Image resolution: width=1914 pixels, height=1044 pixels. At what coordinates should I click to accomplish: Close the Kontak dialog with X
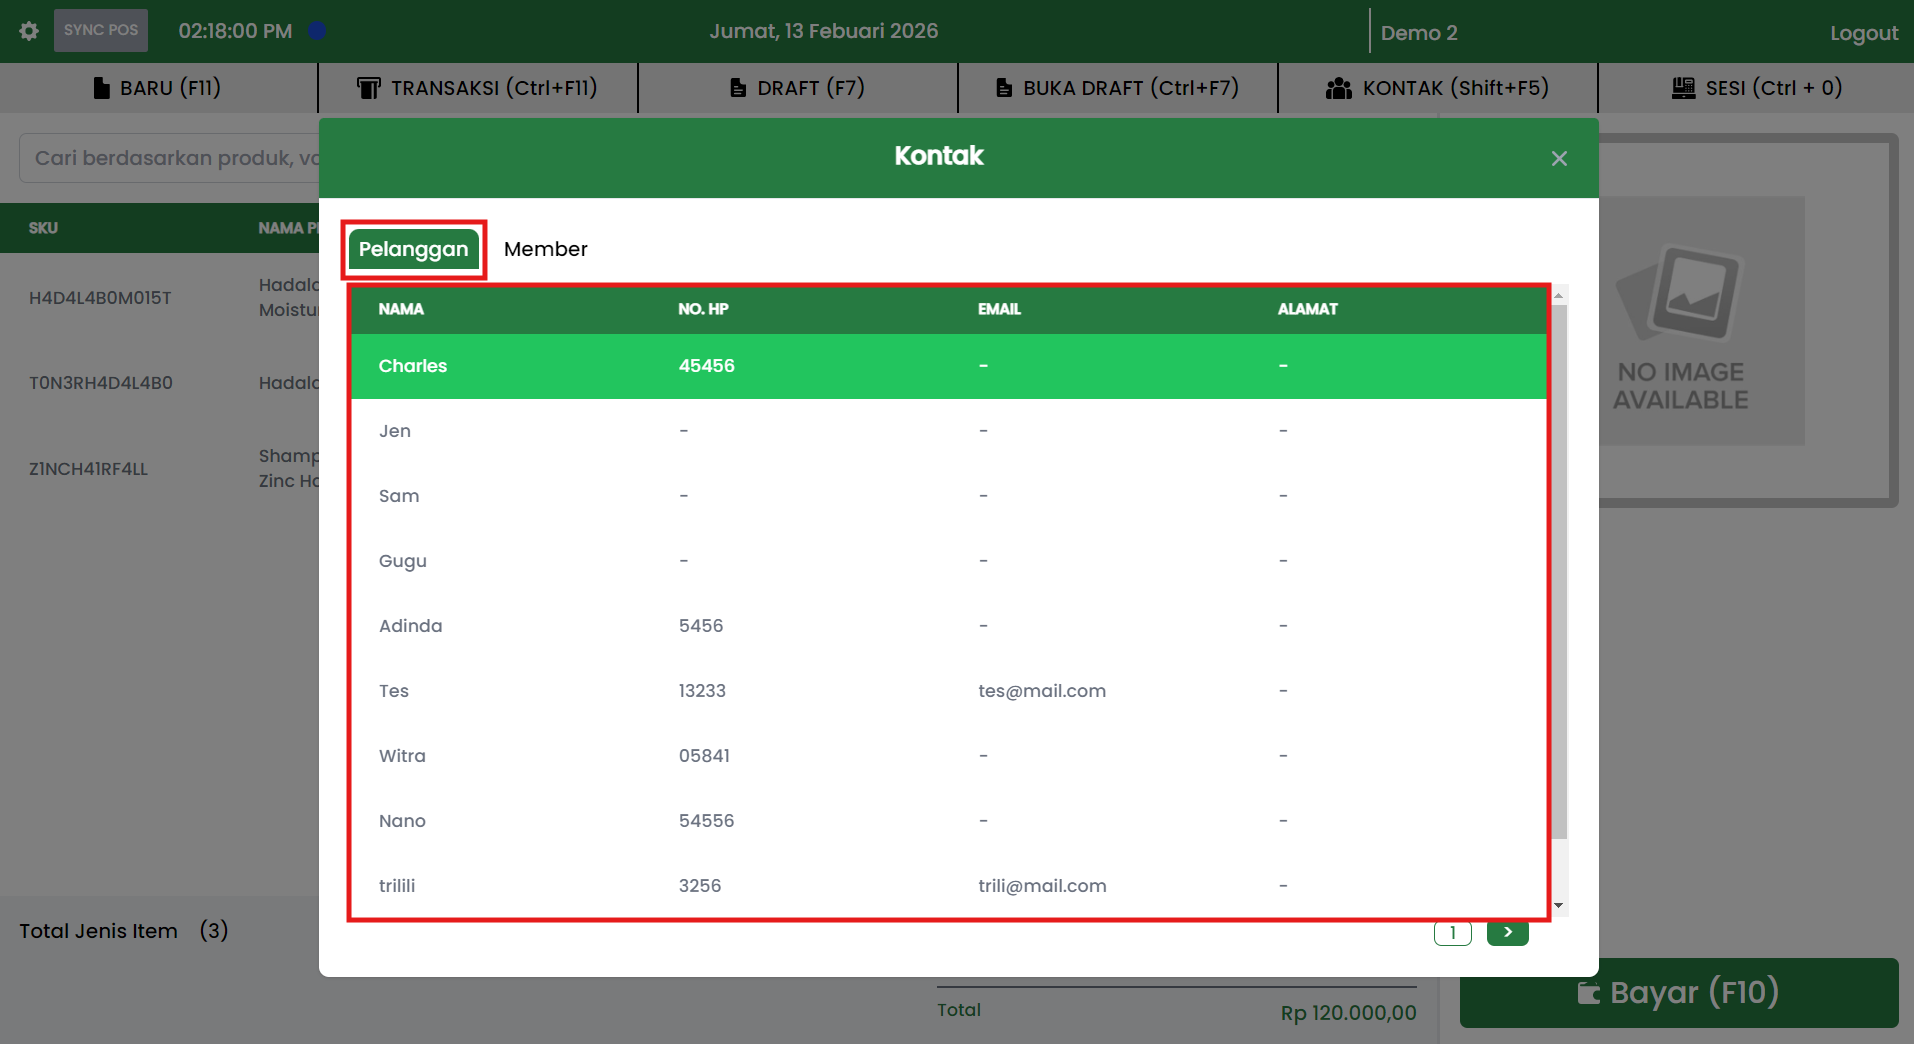click(x=1558, y=158)
